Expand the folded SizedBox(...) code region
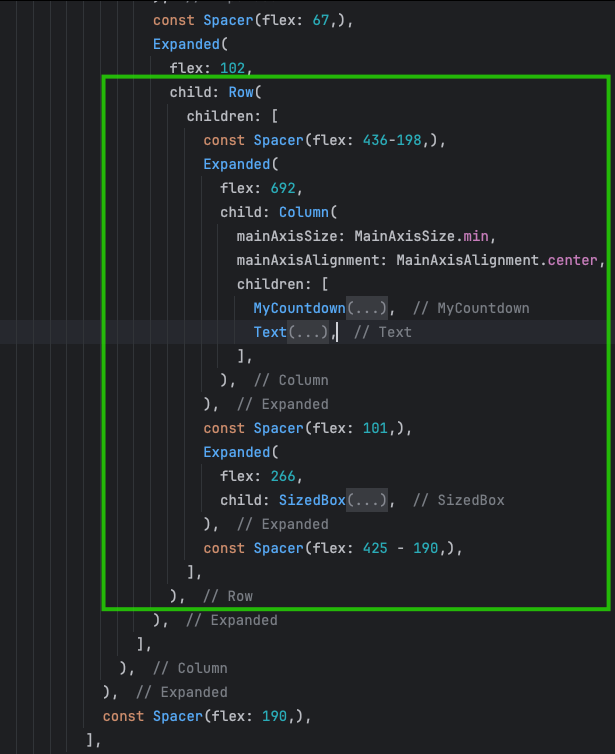 click(367, 500)
